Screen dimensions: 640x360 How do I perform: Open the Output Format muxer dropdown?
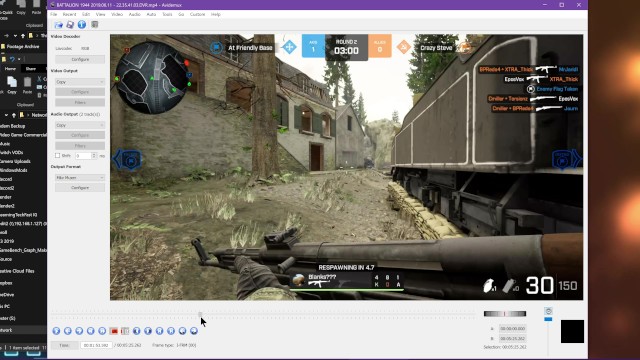click(80, 178)
